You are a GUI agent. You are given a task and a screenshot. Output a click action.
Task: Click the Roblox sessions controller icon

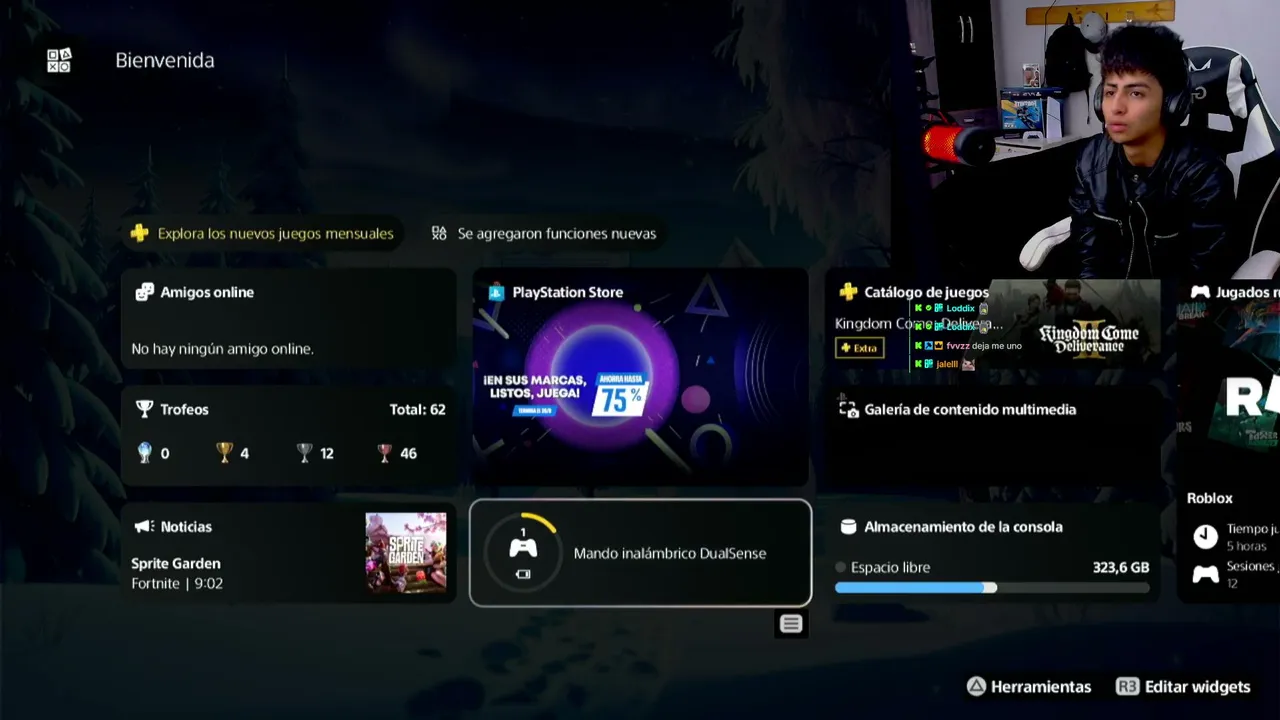point(1206,575)
